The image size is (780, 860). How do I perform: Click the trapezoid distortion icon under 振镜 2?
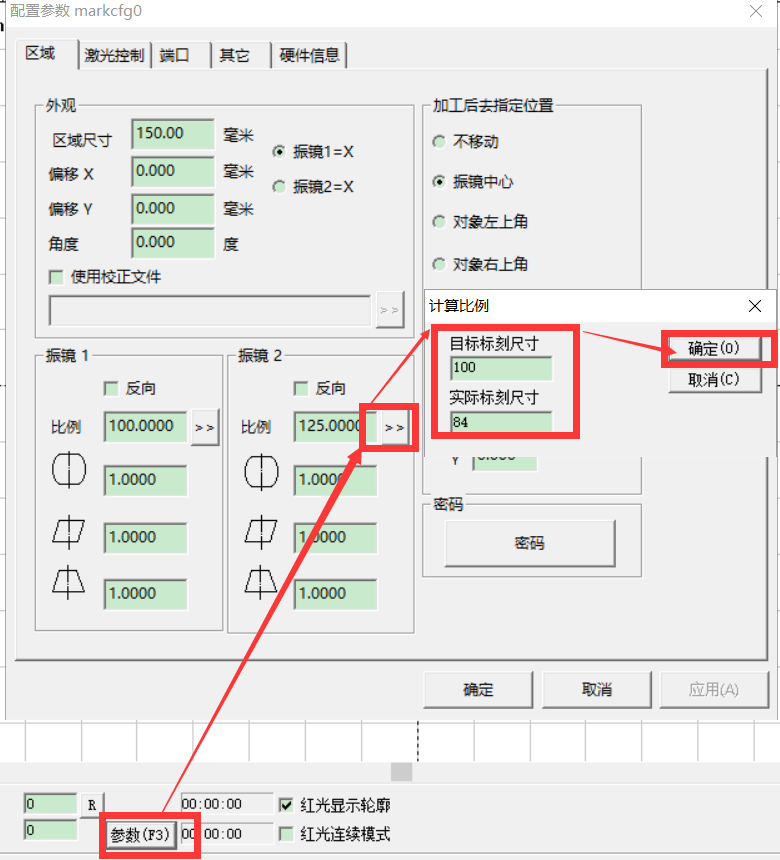261,582
